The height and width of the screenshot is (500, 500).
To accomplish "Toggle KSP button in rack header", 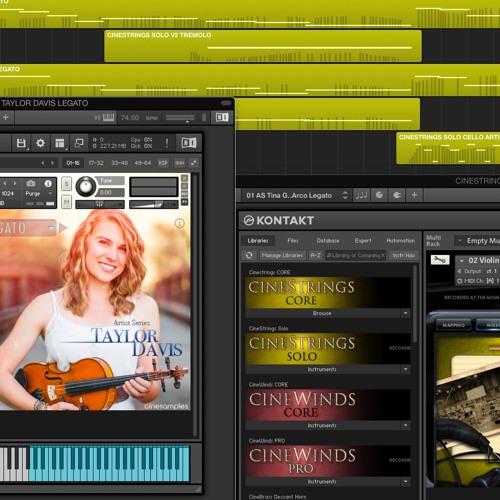I will 163,163.
